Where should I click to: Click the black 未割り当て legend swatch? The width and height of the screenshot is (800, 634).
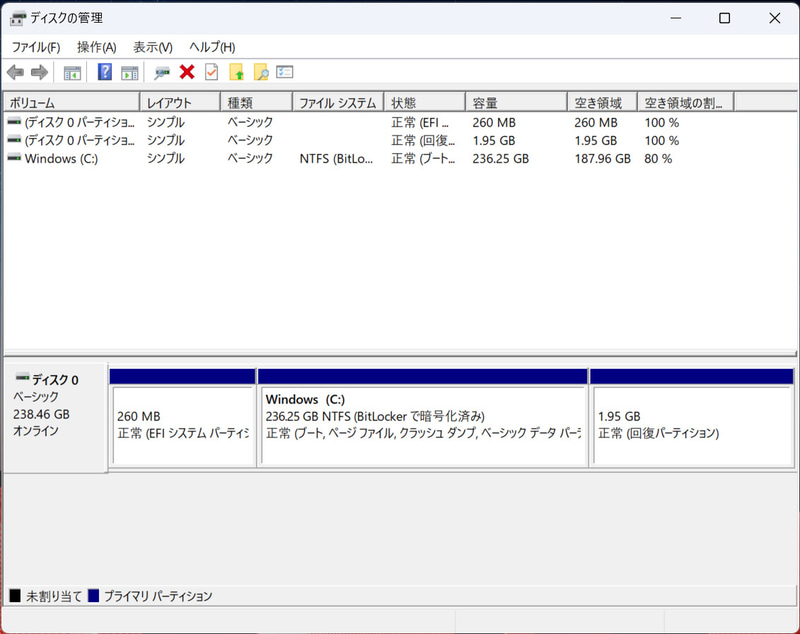pyautogui.click(x=15, y=595)
